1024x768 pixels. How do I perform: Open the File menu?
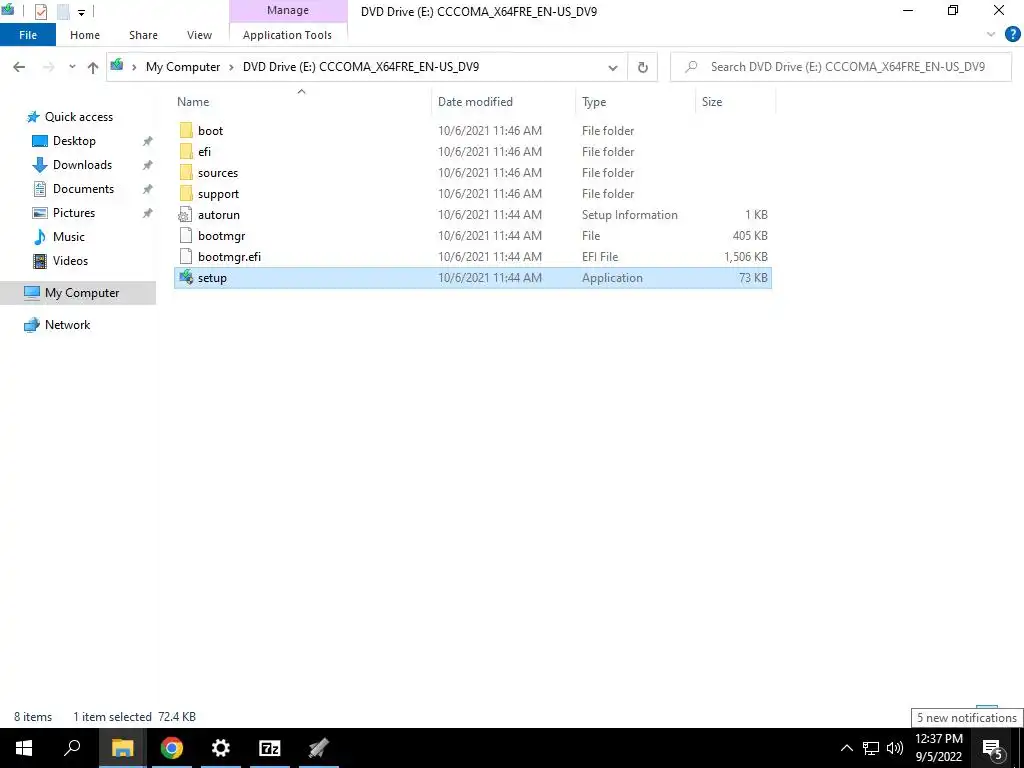point(28,35)
